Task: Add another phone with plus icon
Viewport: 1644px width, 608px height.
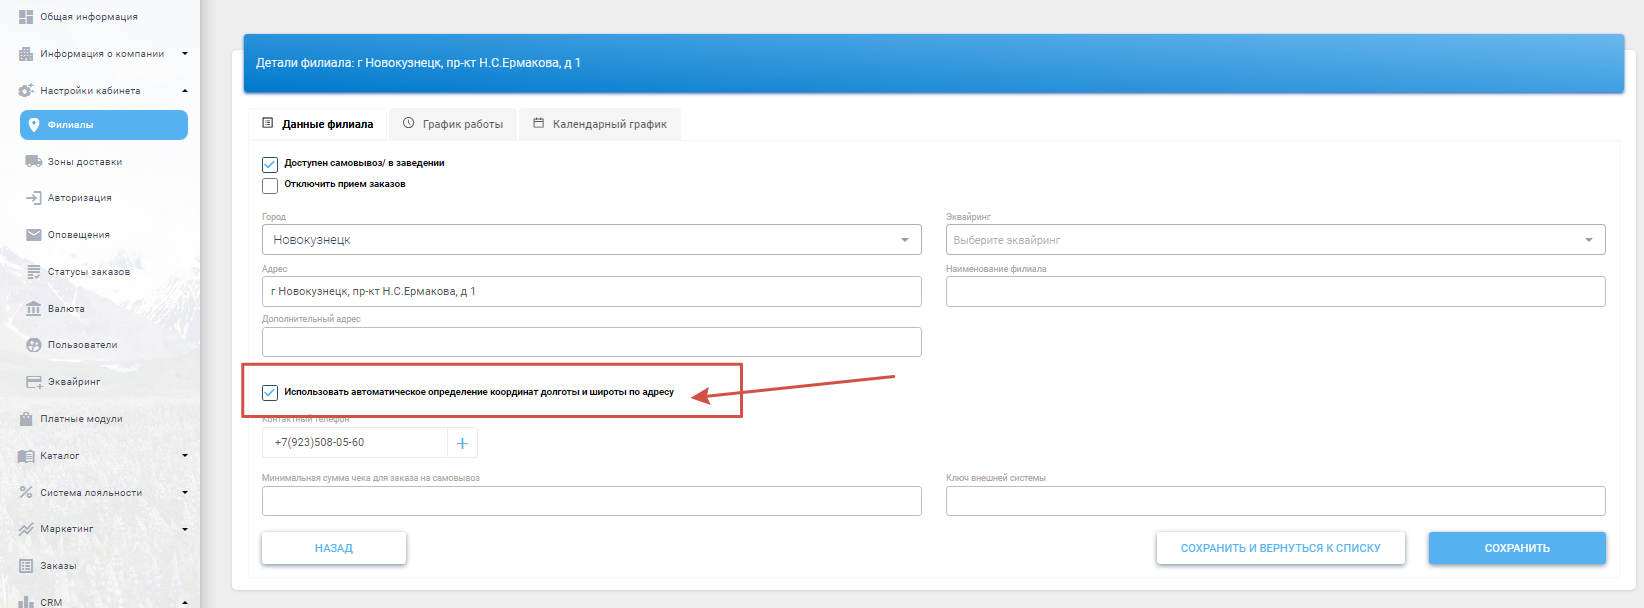Action: tap(462, 443)
